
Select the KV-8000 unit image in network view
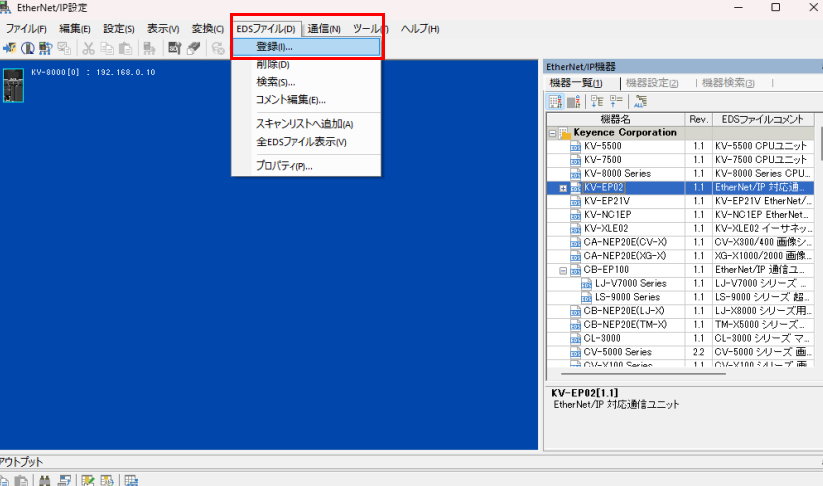[13, 85]
